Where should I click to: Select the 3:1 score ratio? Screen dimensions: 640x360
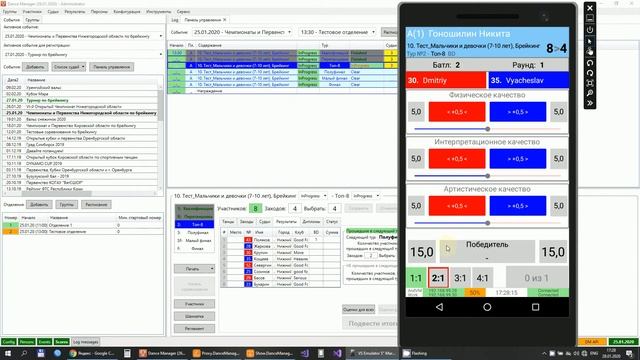point(460,278)
